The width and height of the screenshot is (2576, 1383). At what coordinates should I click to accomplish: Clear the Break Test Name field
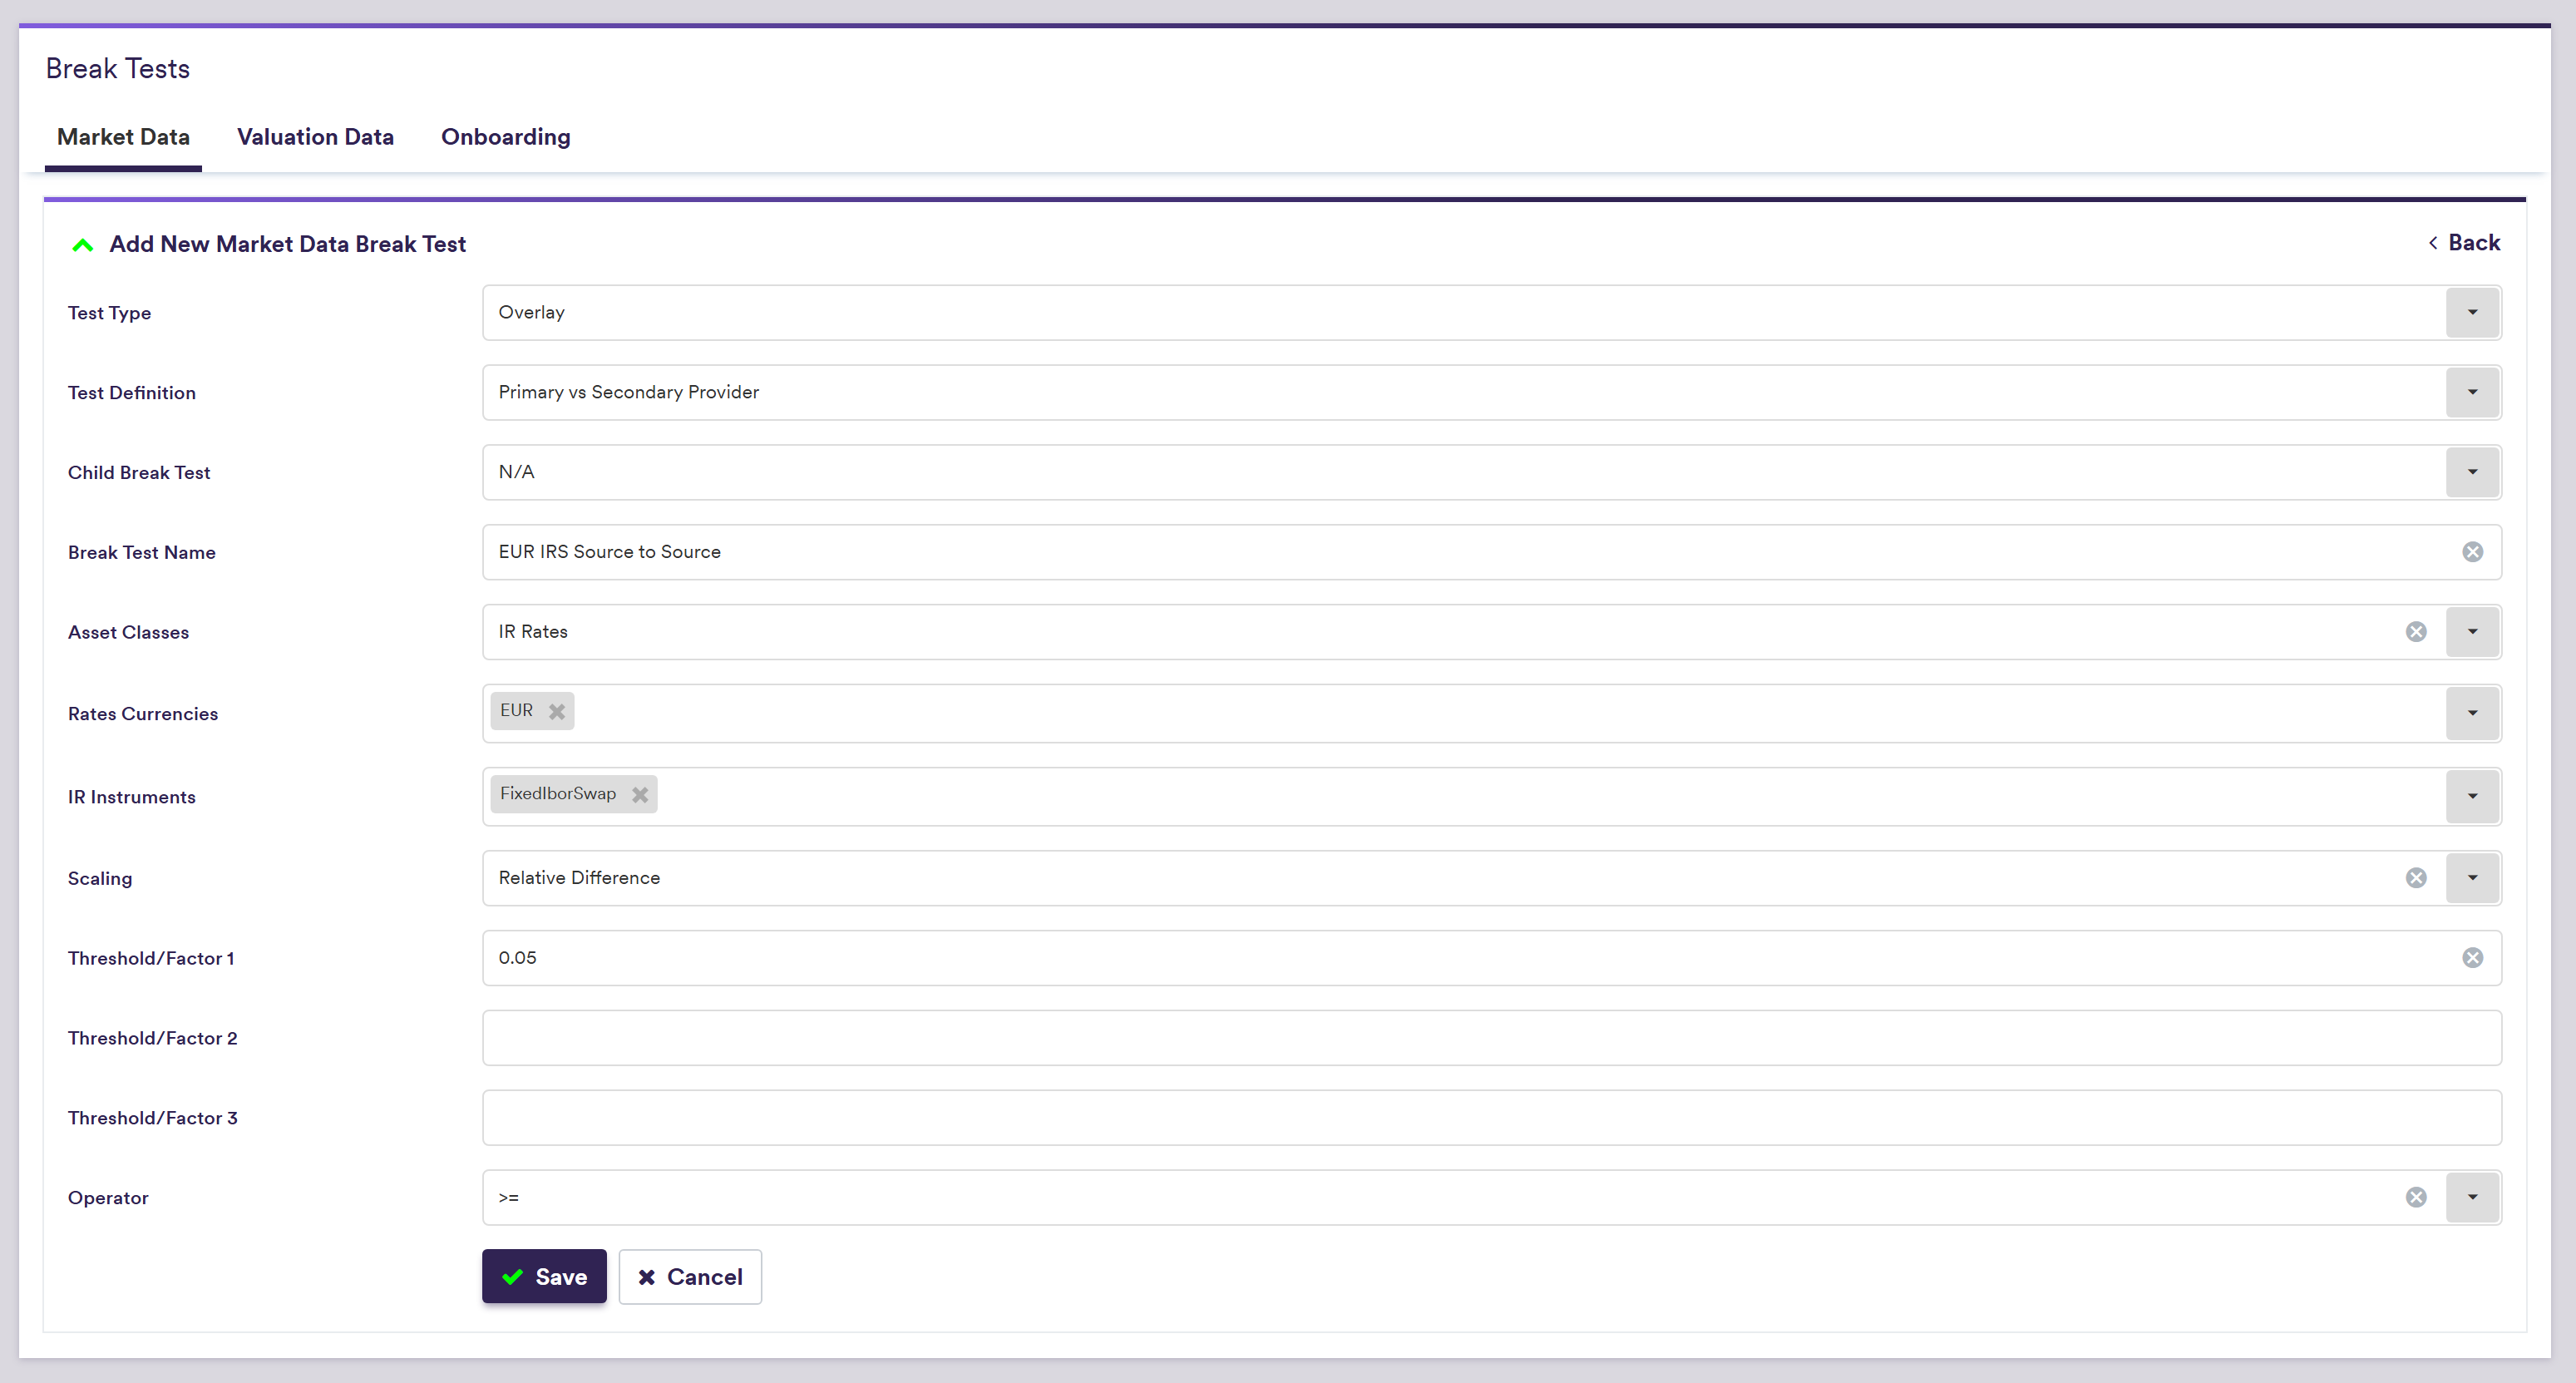click(x=2472, y=552)
